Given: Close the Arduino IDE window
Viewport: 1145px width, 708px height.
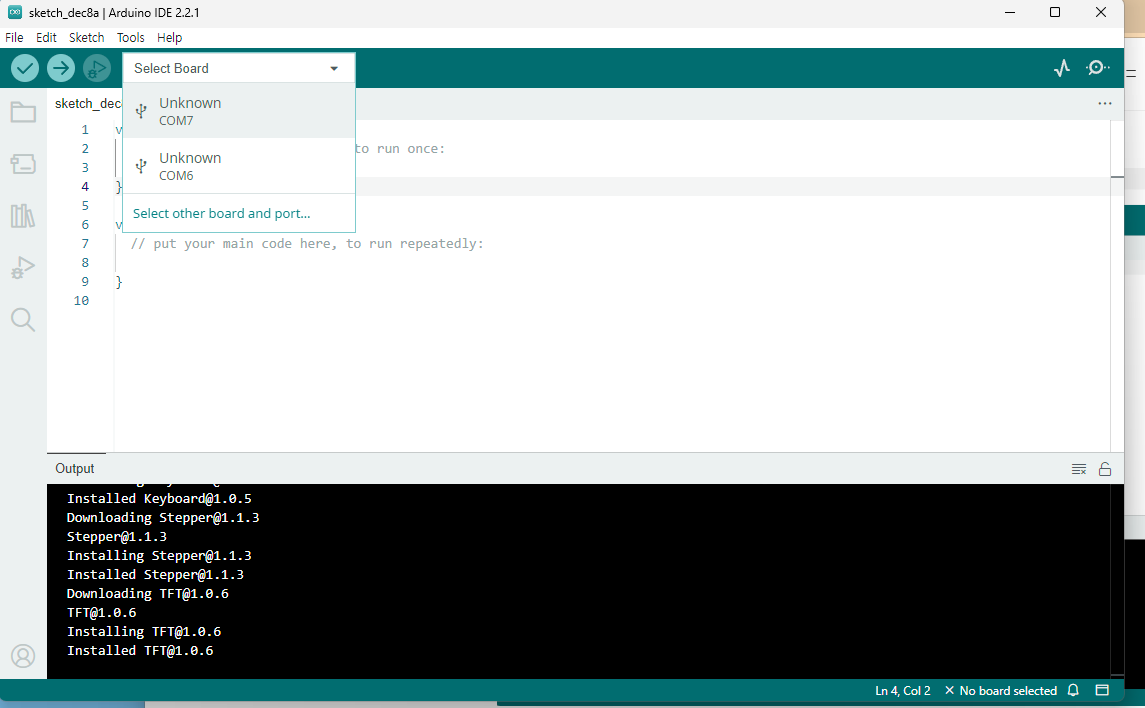Looking at the screenshot, I should click(x=1100, y=12).
